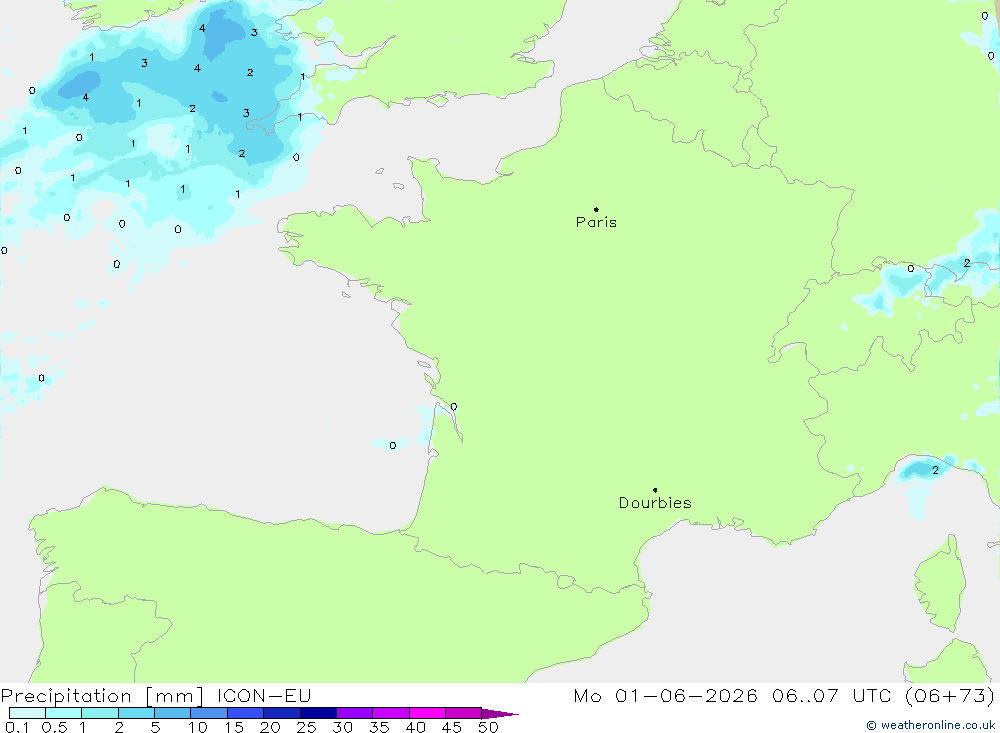Pick the 45–50 mm legend swatch

[464, 713]
